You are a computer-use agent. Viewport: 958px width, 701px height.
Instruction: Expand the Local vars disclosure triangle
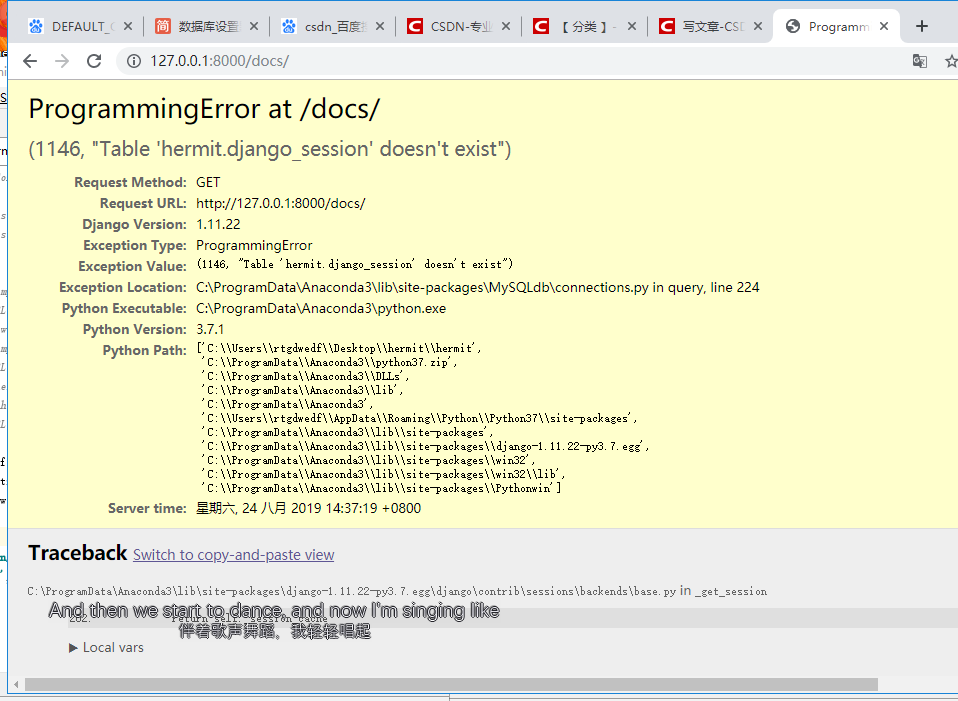73,648
